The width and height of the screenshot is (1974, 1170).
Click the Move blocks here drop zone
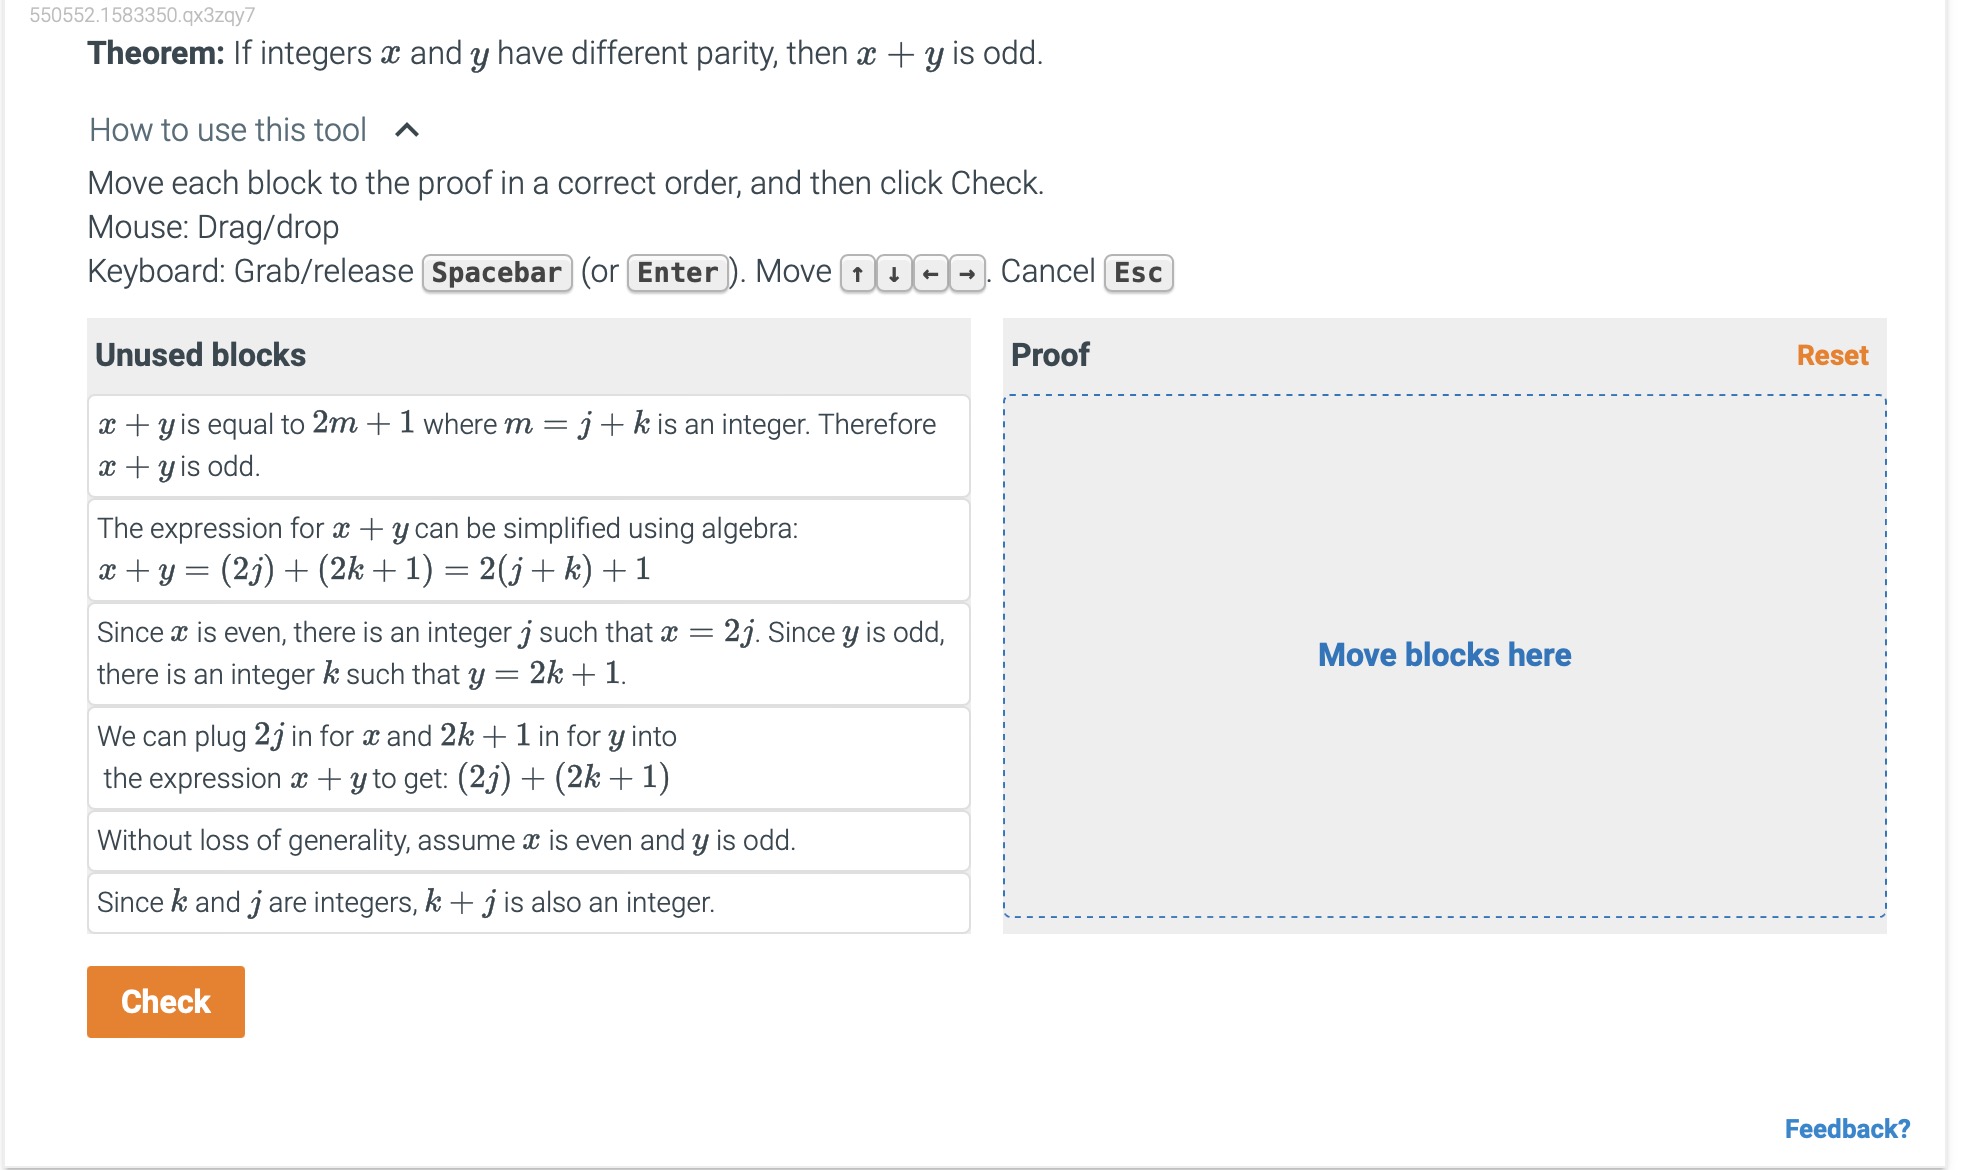tap(1444, 655)
